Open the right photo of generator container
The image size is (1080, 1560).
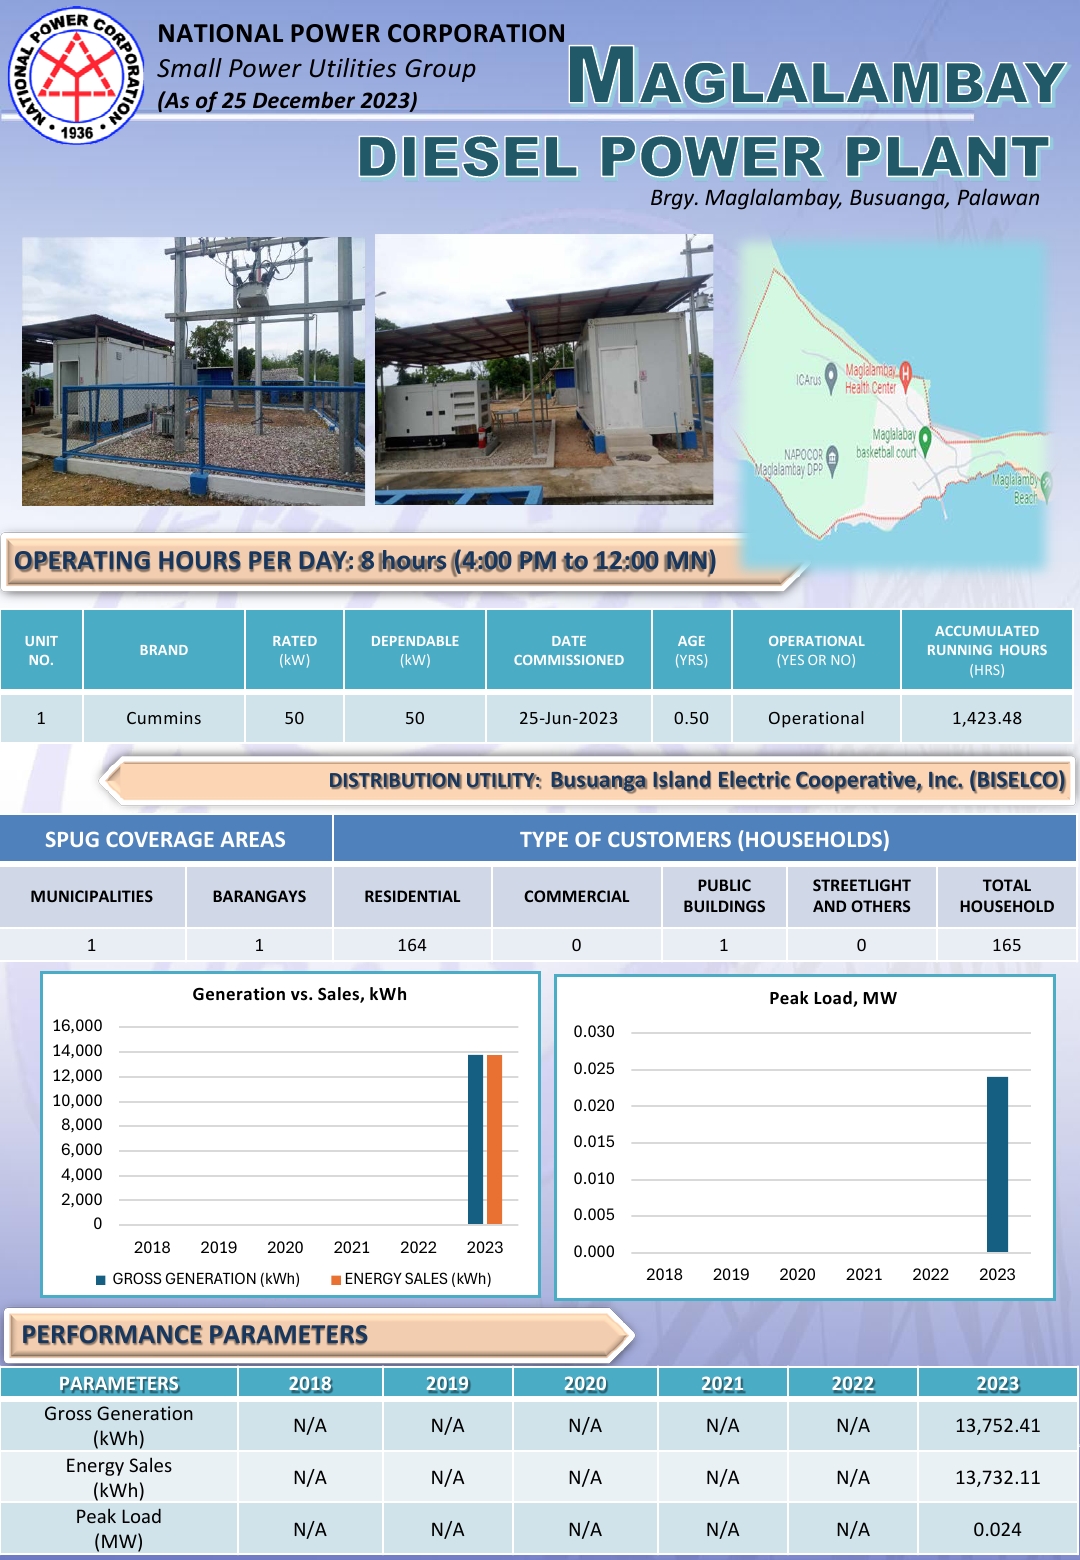[544, 369]
